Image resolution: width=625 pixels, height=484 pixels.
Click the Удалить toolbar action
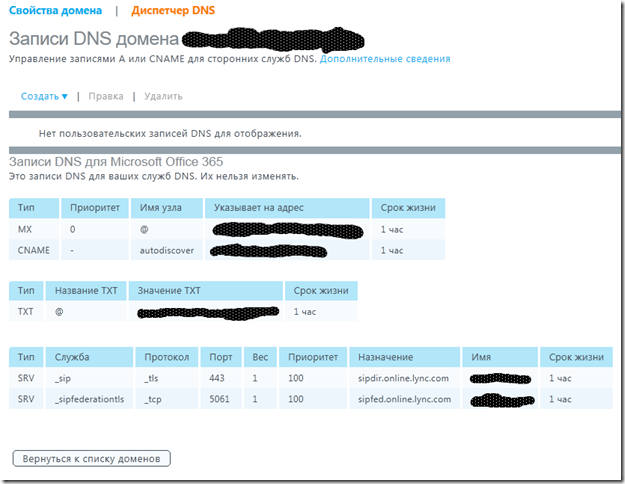coord(163,96)
